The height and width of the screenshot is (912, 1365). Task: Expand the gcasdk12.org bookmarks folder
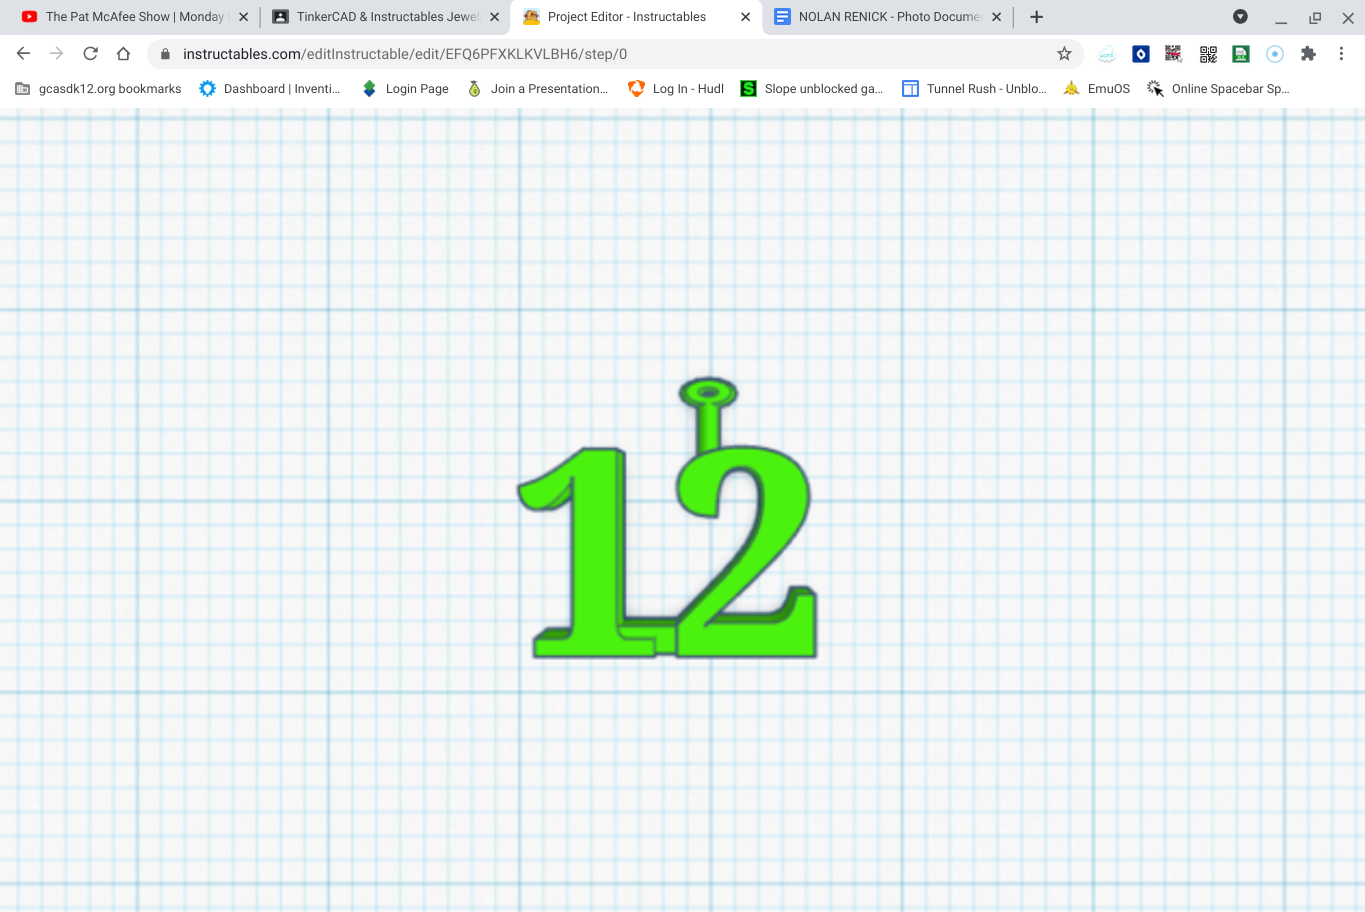pos(98,88)
